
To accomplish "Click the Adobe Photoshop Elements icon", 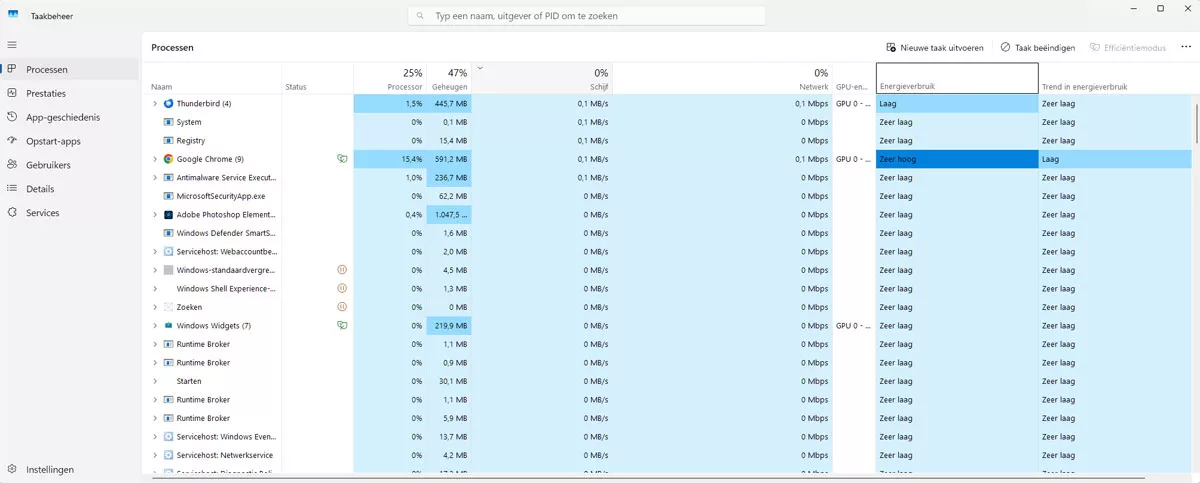I will click(x=168, y=215).
